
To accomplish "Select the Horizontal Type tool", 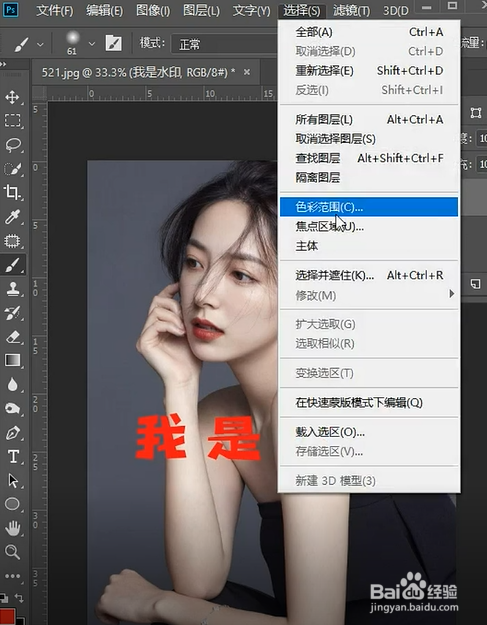I will (13, 457).
